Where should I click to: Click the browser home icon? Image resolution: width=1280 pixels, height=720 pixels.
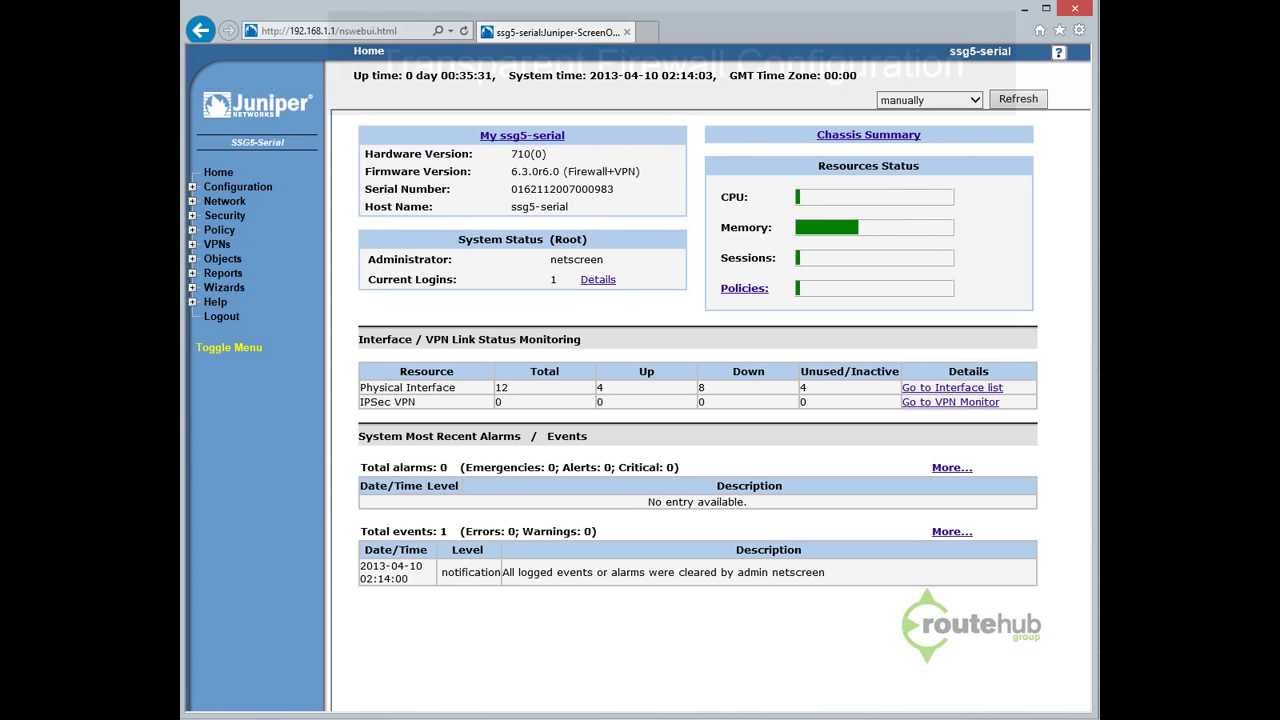click(x=1040, y=30)
